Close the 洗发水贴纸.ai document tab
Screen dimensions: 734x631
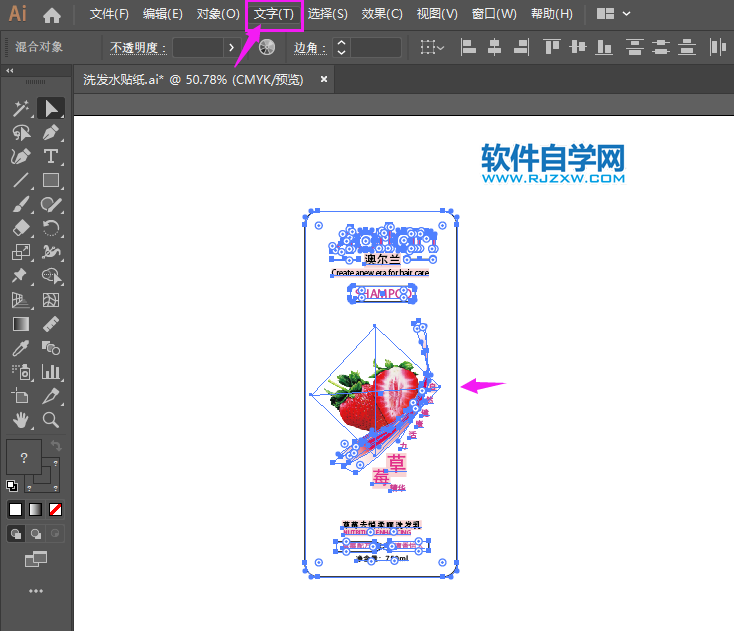(x=323, y=79)
